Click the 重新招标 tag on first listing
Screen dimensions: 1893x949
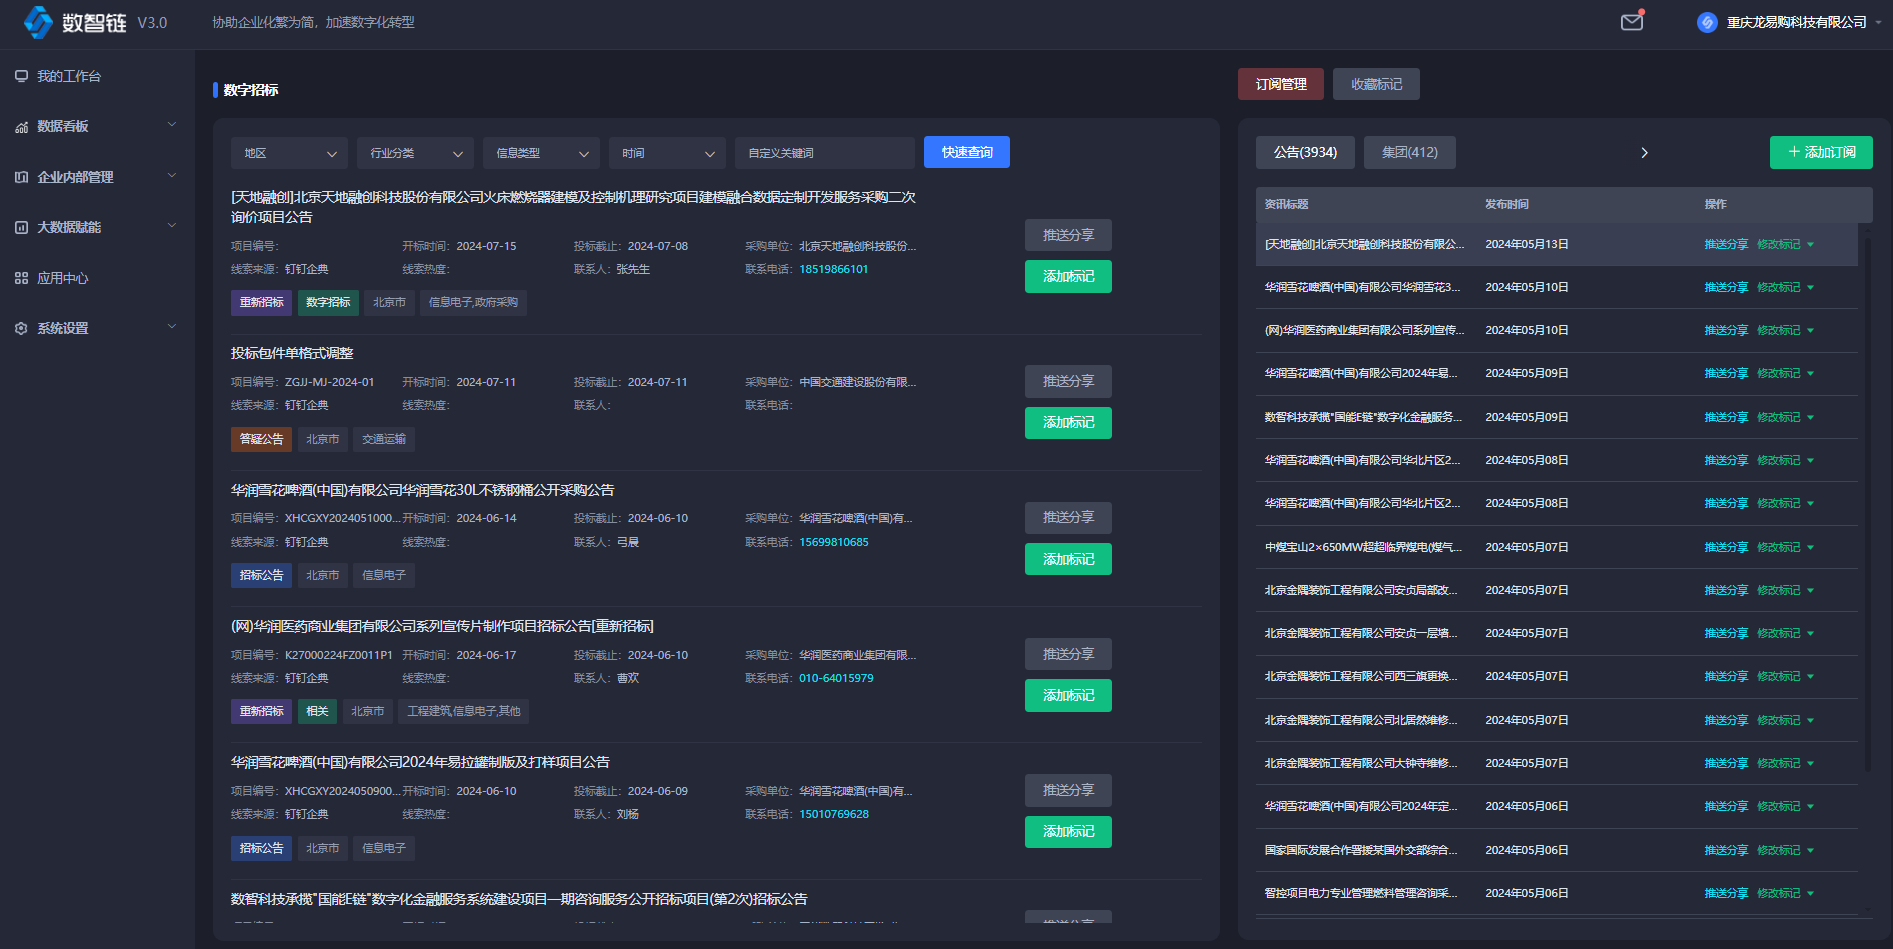coord(261,303)
